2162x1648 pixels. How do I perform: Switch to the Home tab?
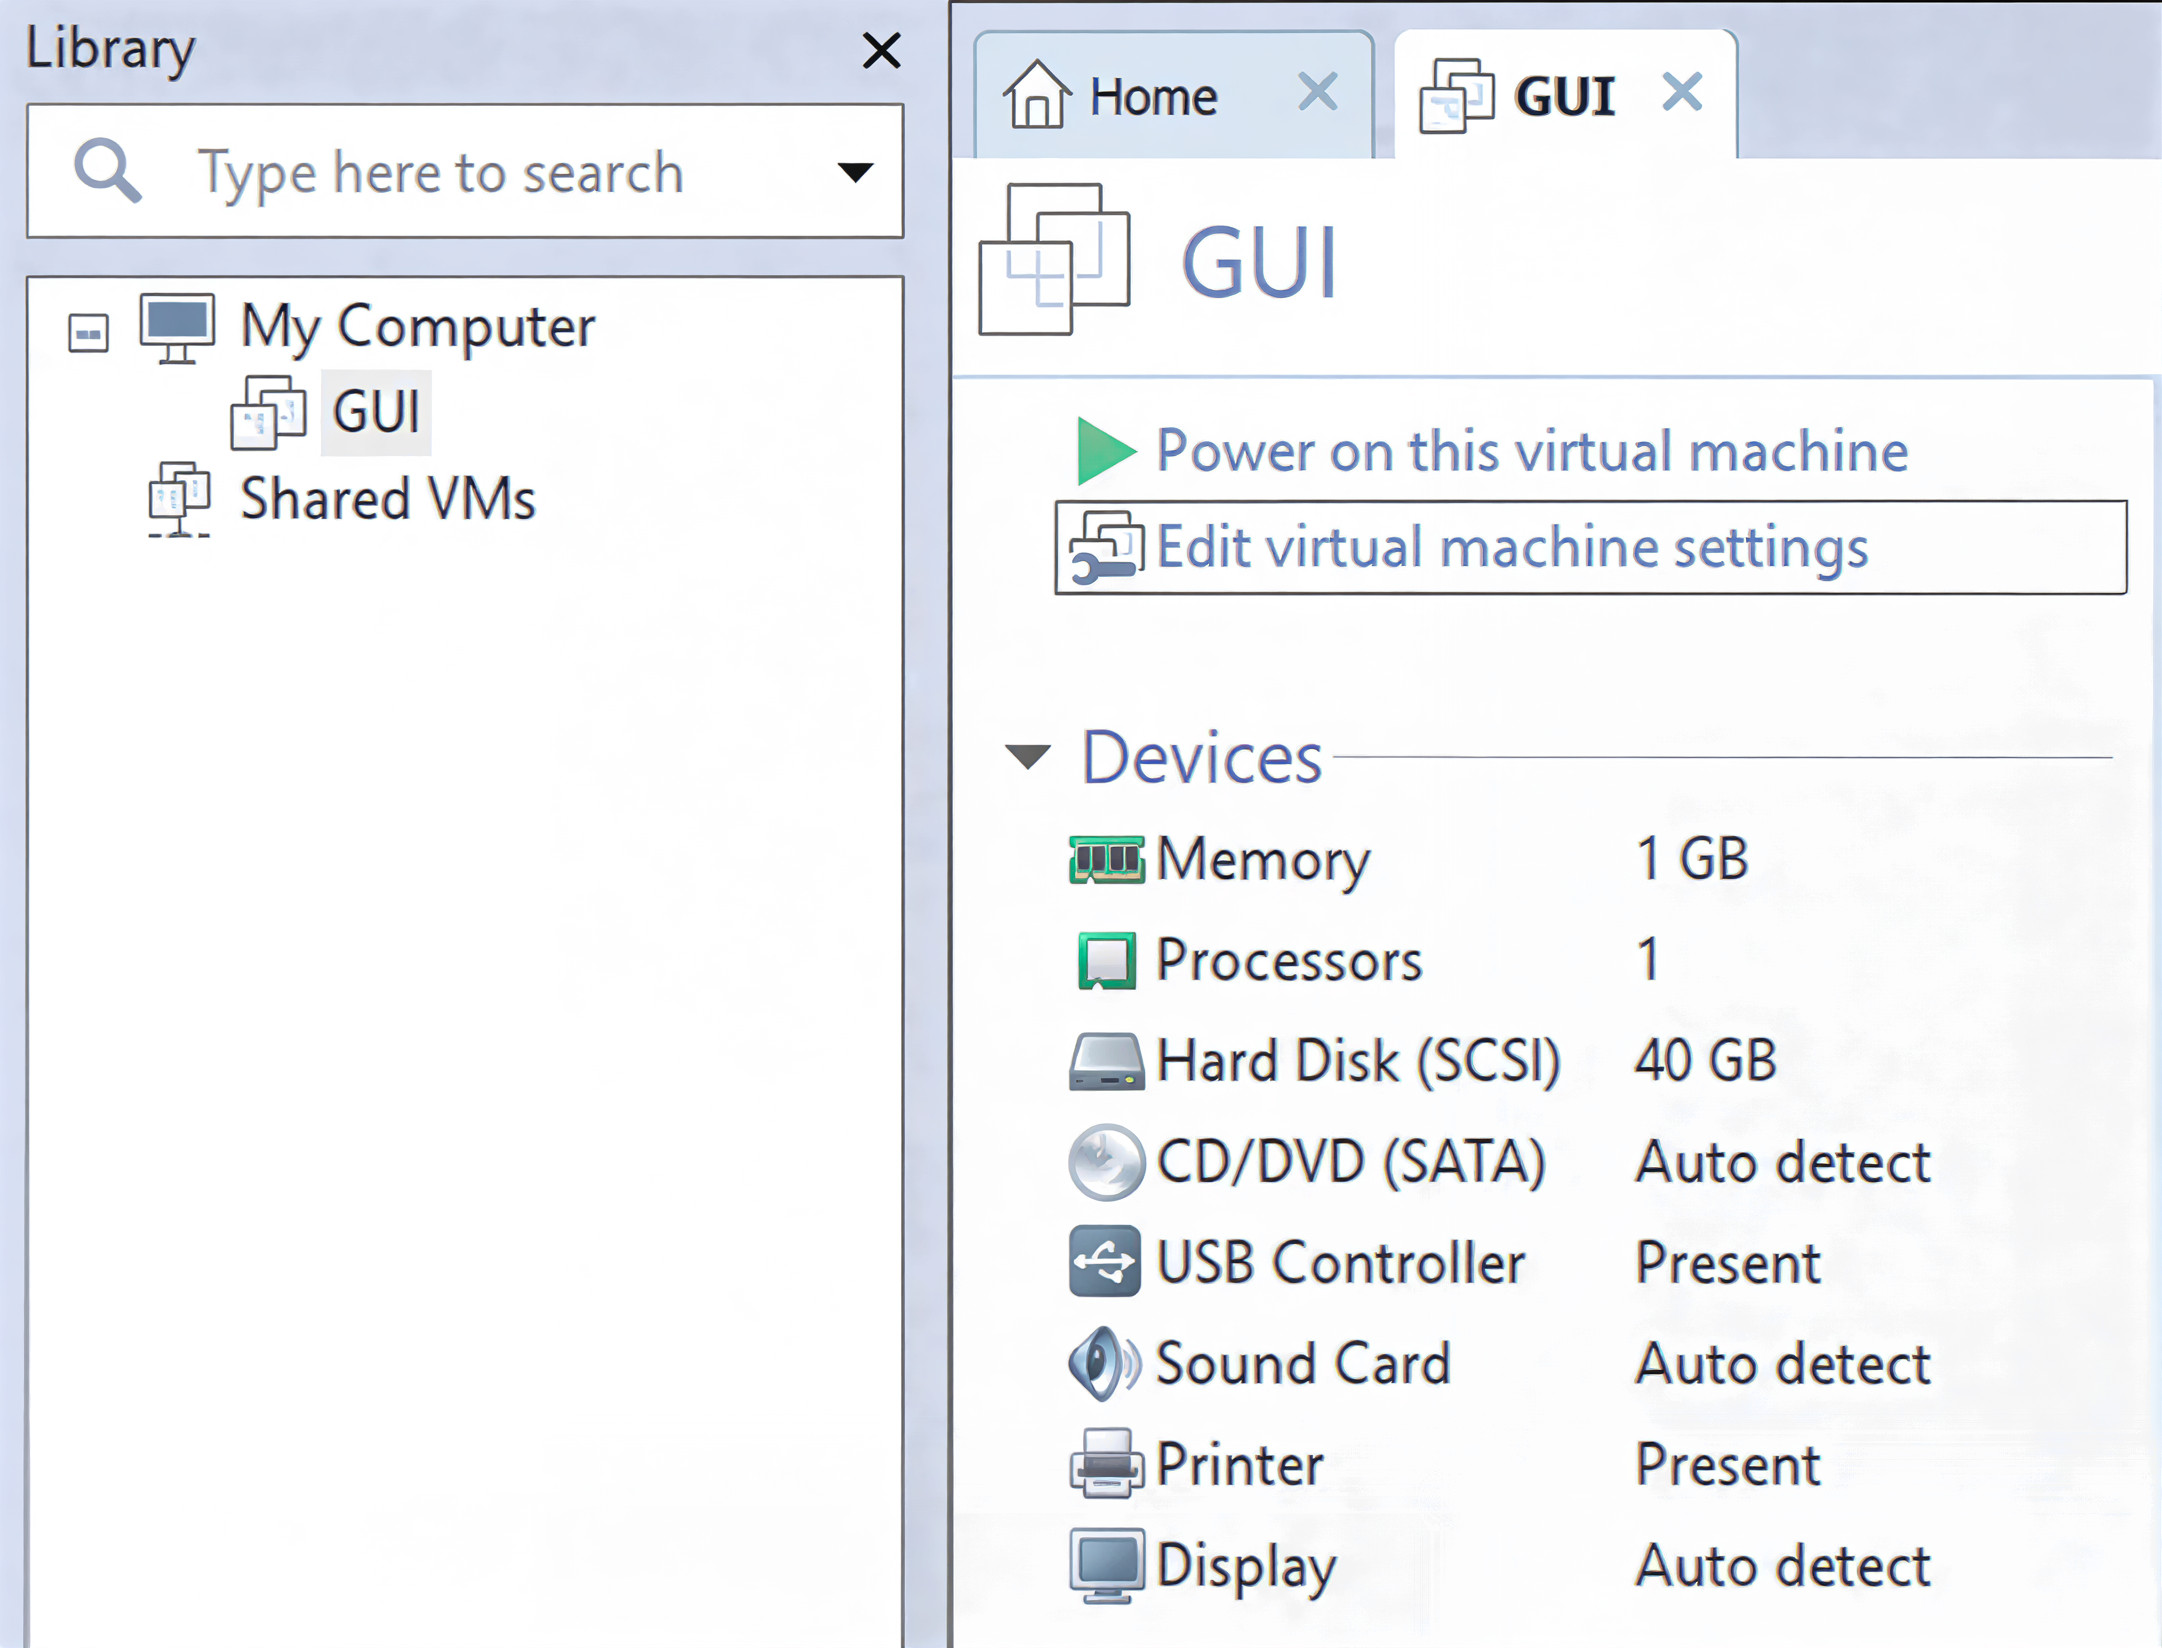pos(1152,97)
